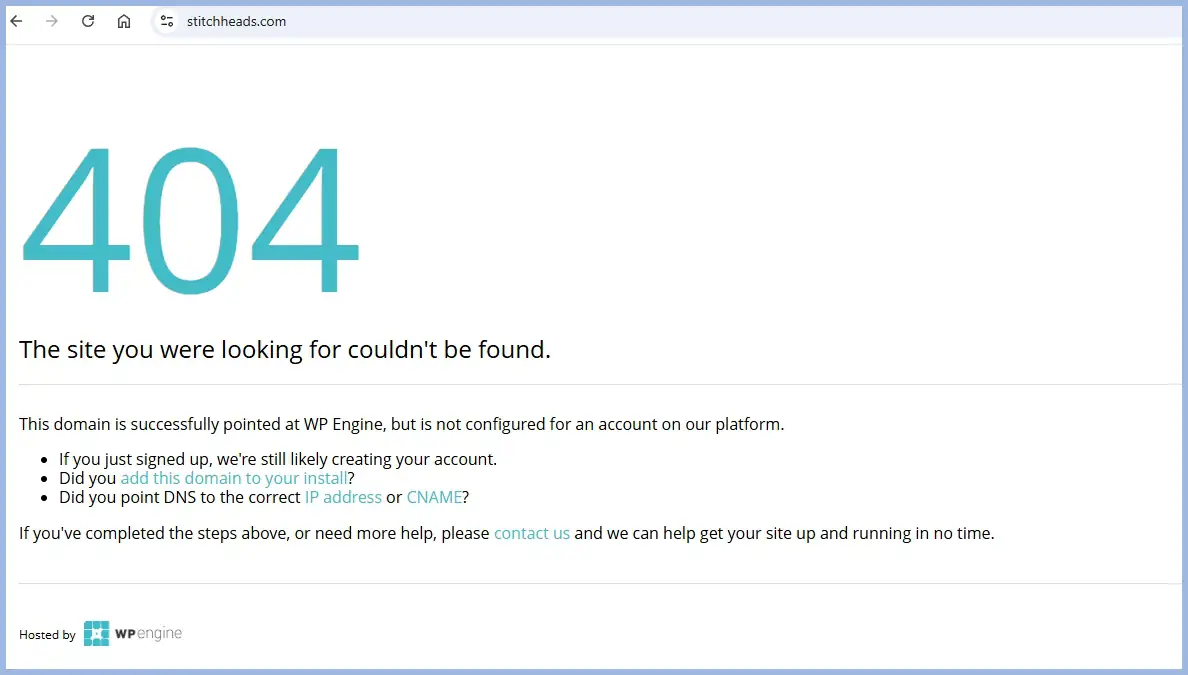Viewport: 1188px width, 675px height.
Task: Click the WP Engine square logo icon
Action: click(x=96, y=633)
